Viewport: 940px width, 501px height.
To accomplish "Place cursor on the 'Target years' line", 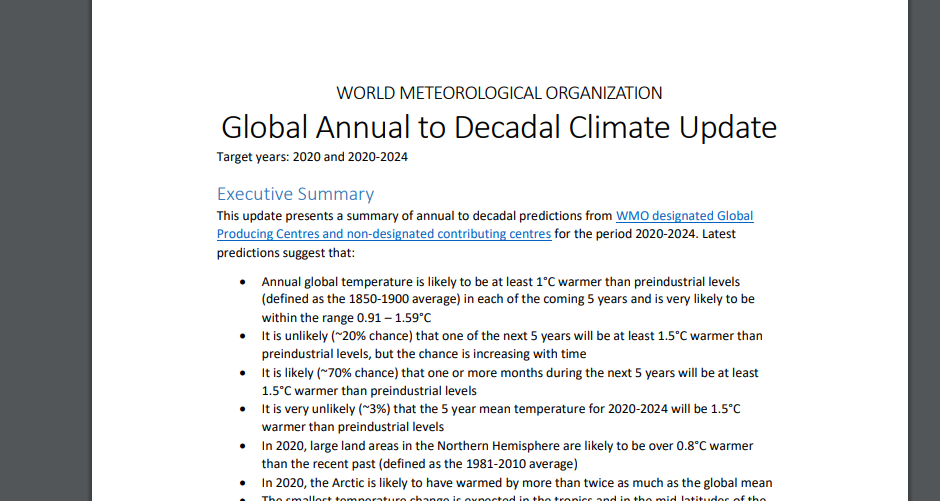I will tap(312, 157).
